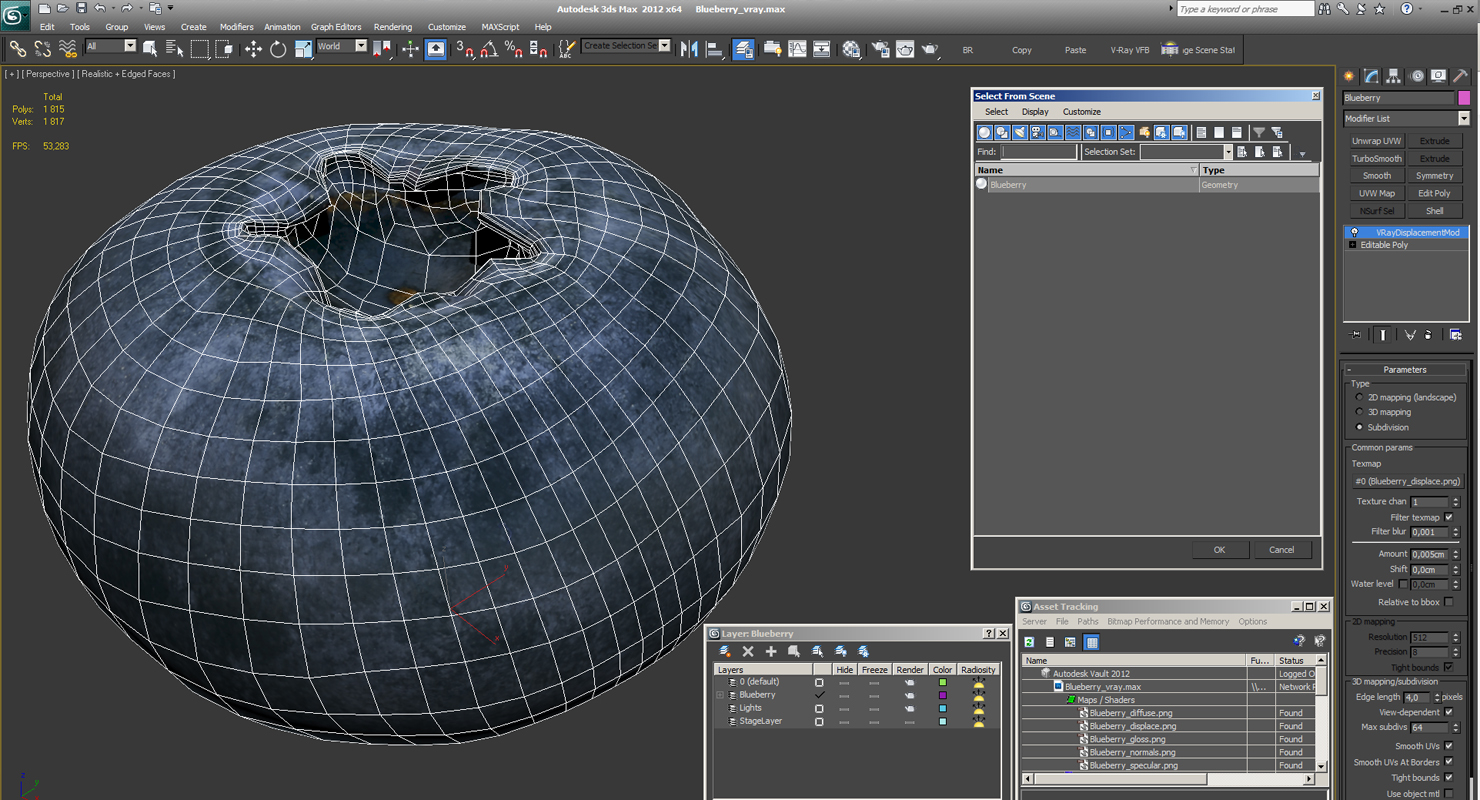Click the Unlink Selection tool
Screen dimensions: 1480x800
click(43, 48)
